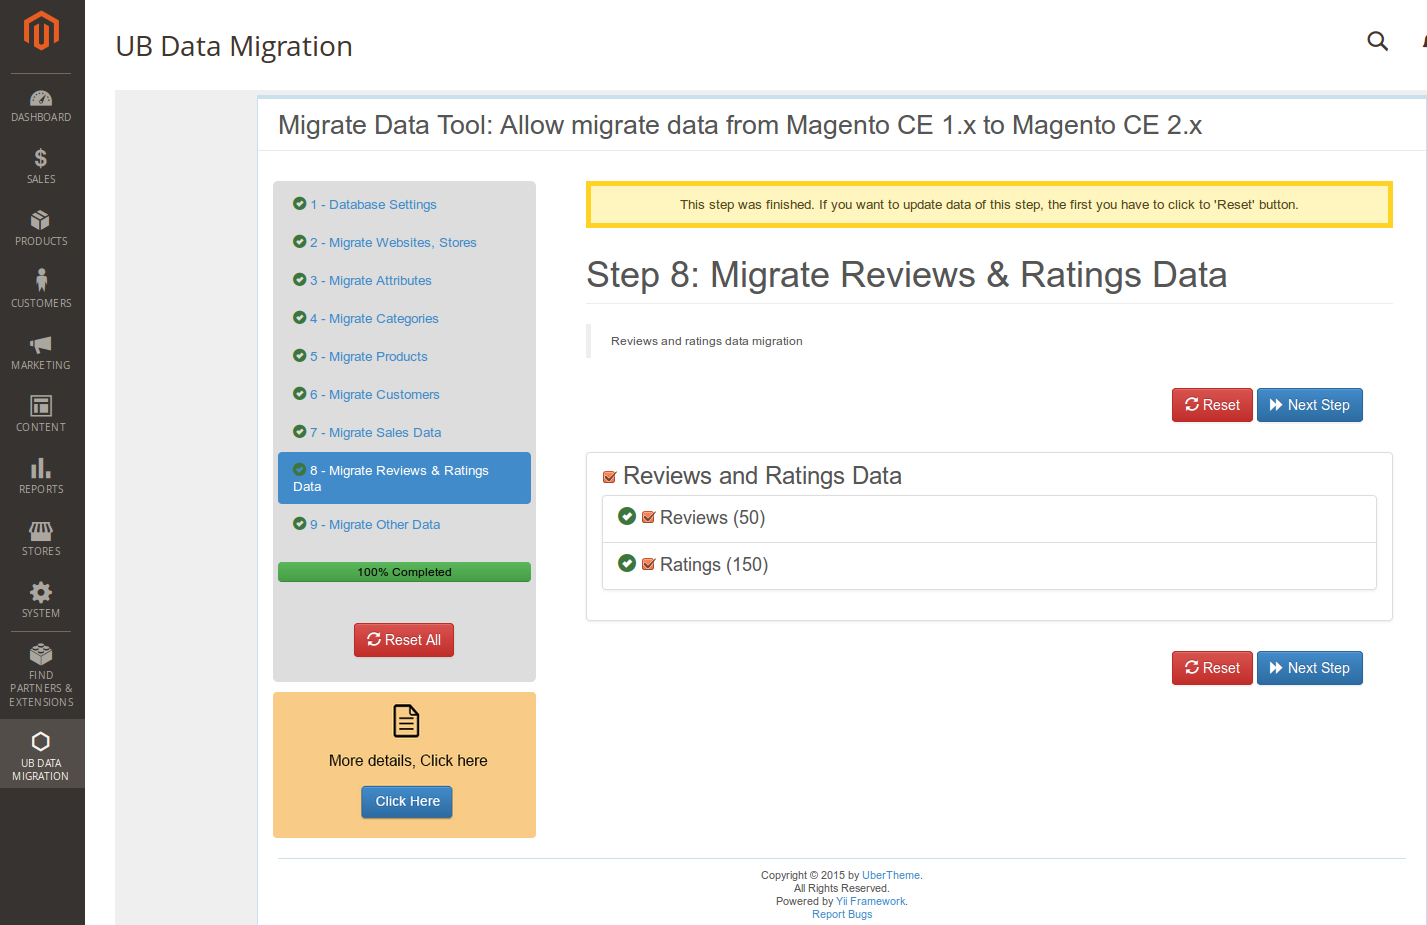Click the upper Next Step button

click(1309, 405)
